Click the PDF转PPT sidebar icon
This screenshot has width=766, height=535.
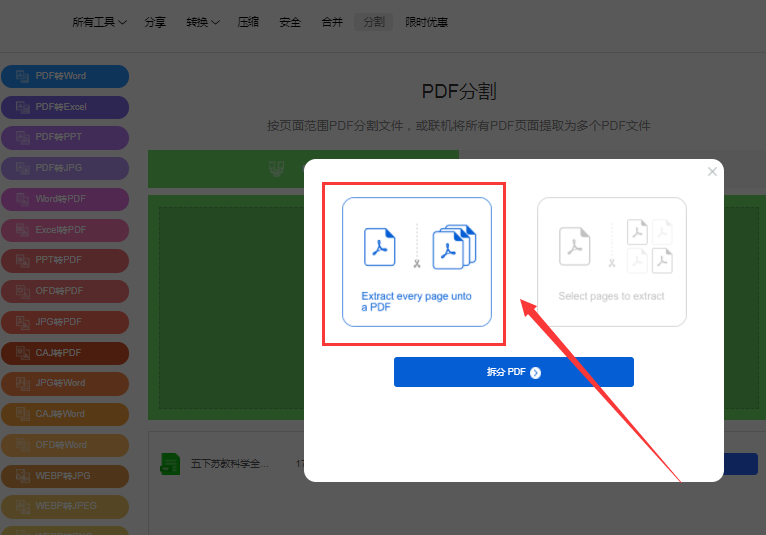coord(22,137)
